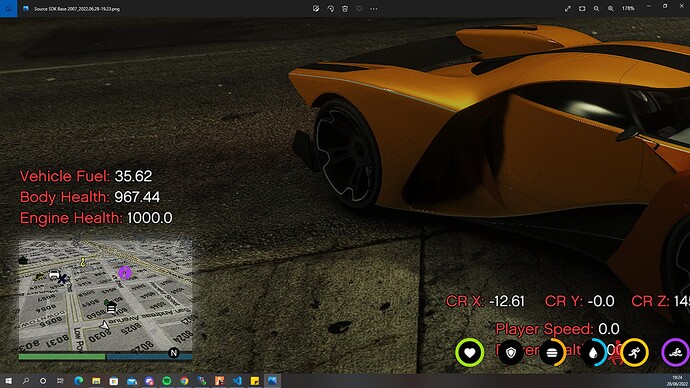Open Visual Studio Code from taskbar
The height and width of the screenshot is (388, 690).
point(237,381)
